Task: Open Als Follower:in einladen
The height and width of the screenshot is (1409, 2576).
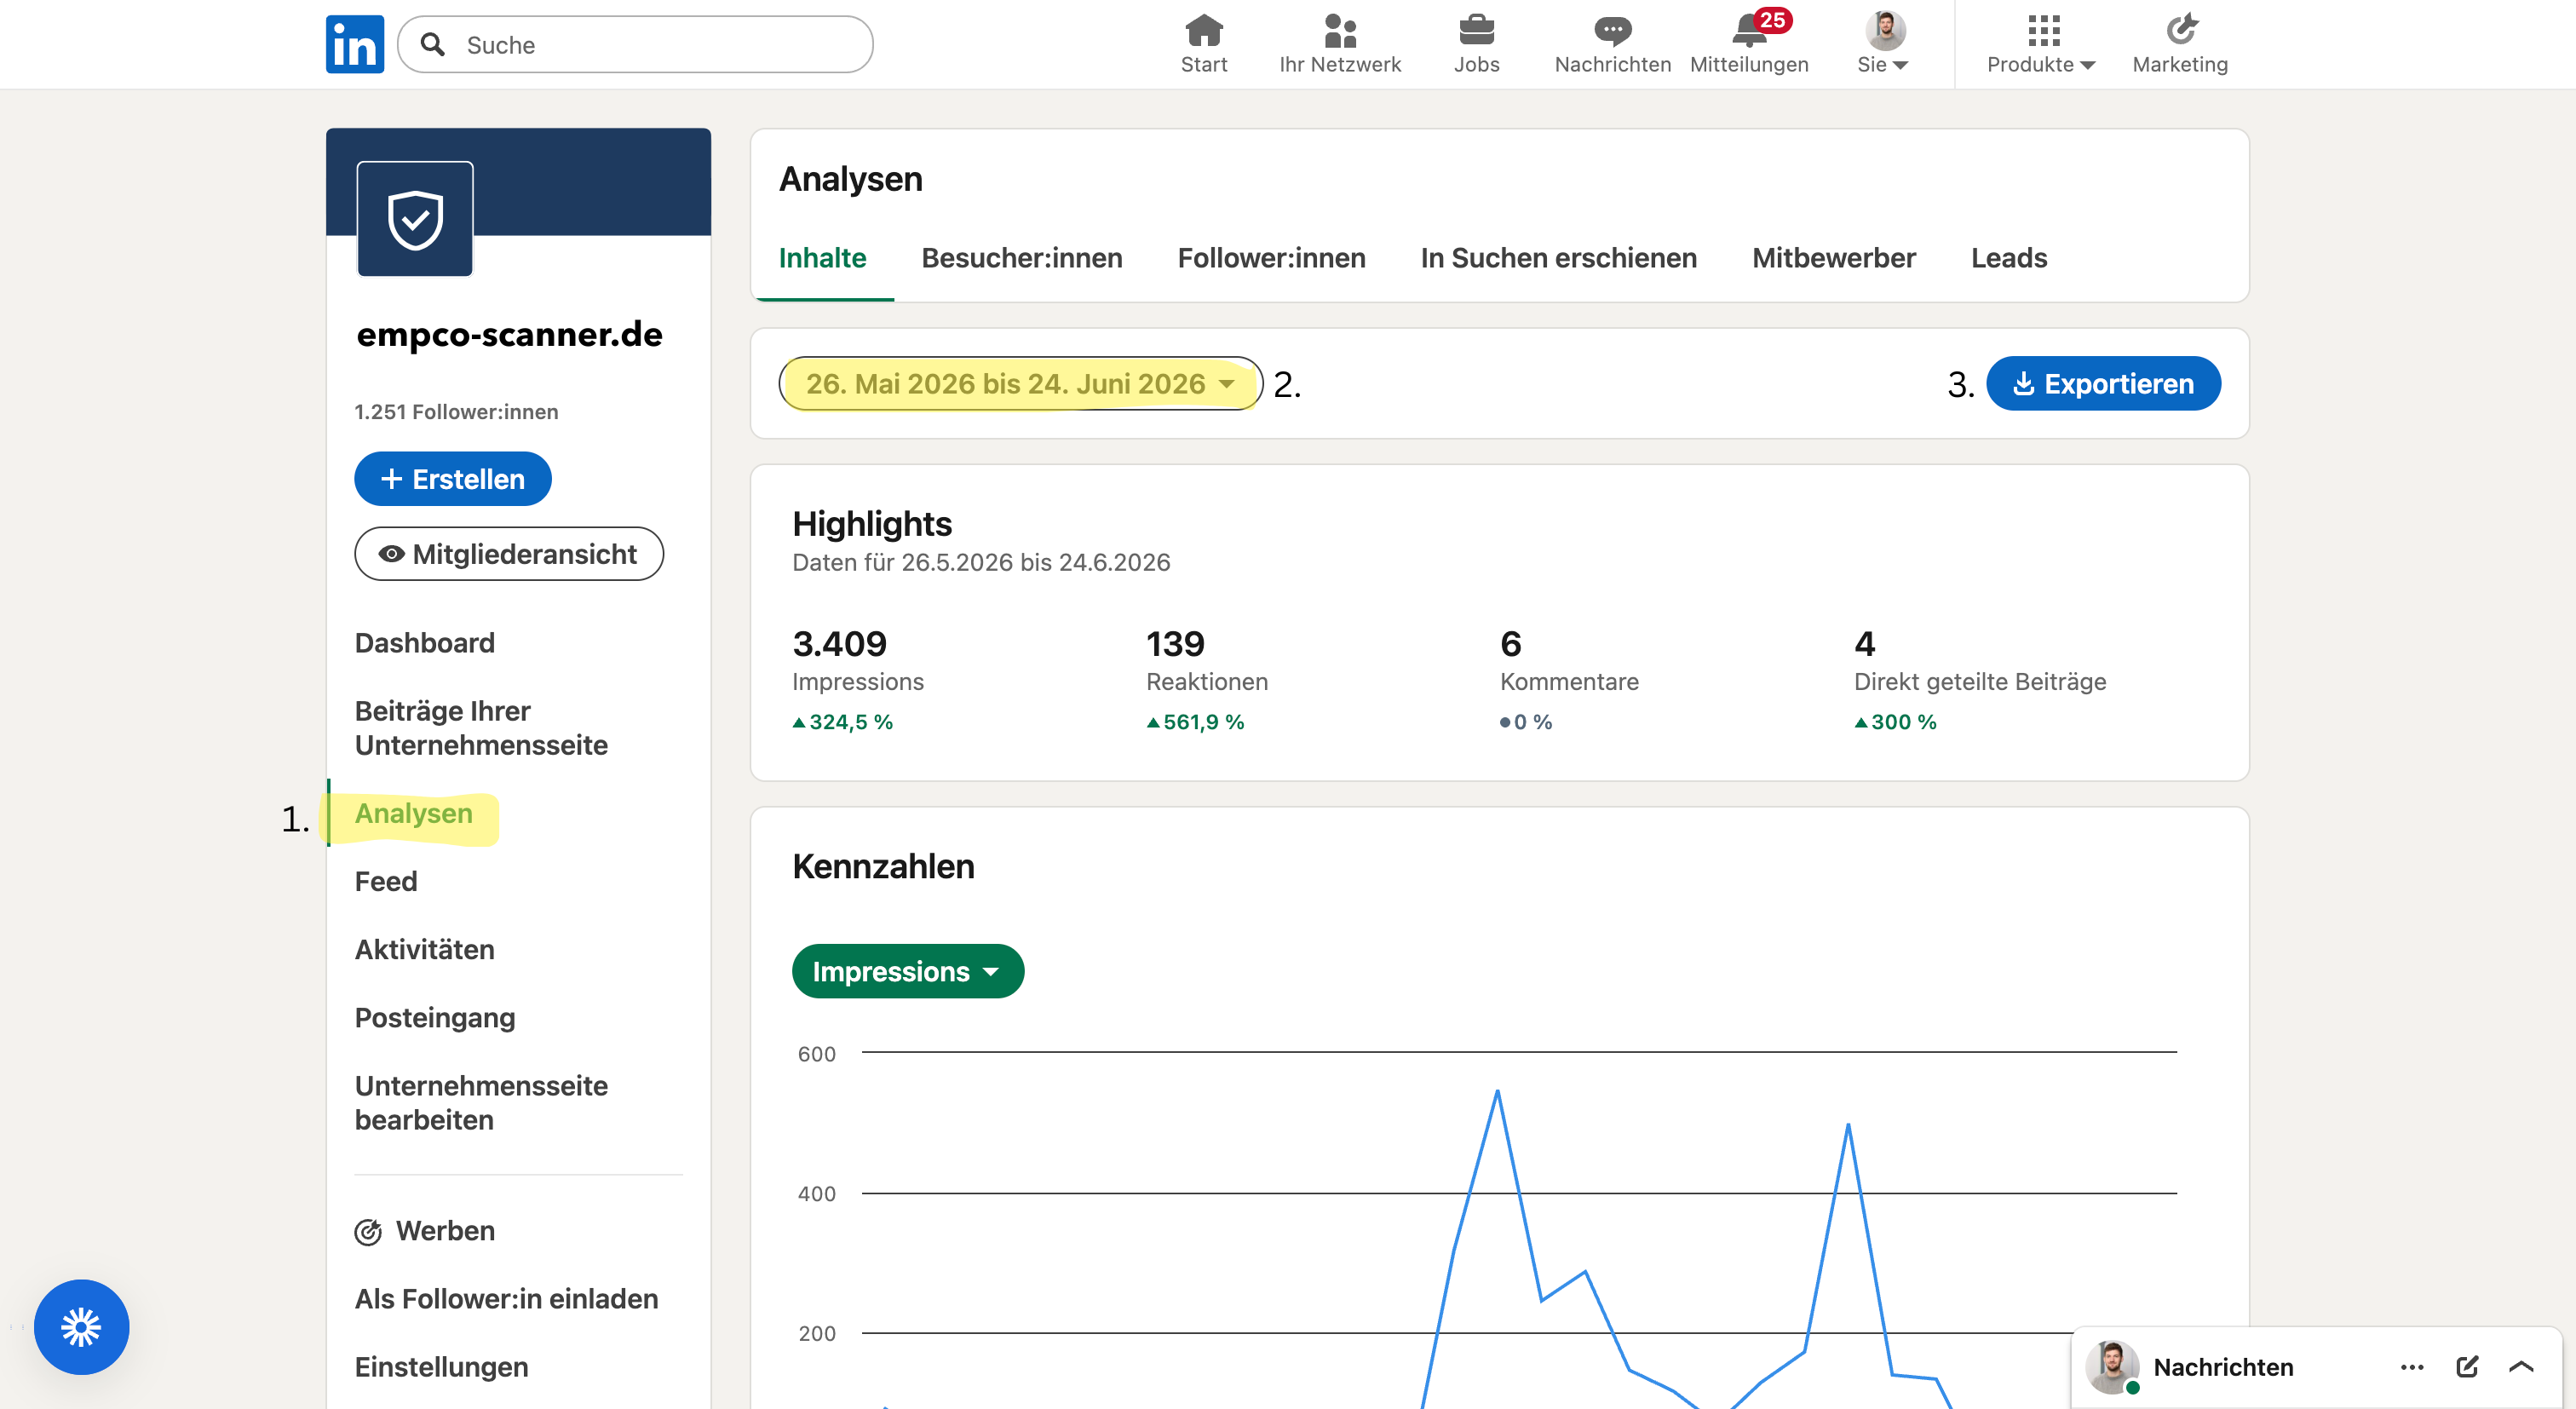Action: pyautogui.click(x=506, y=1299)
